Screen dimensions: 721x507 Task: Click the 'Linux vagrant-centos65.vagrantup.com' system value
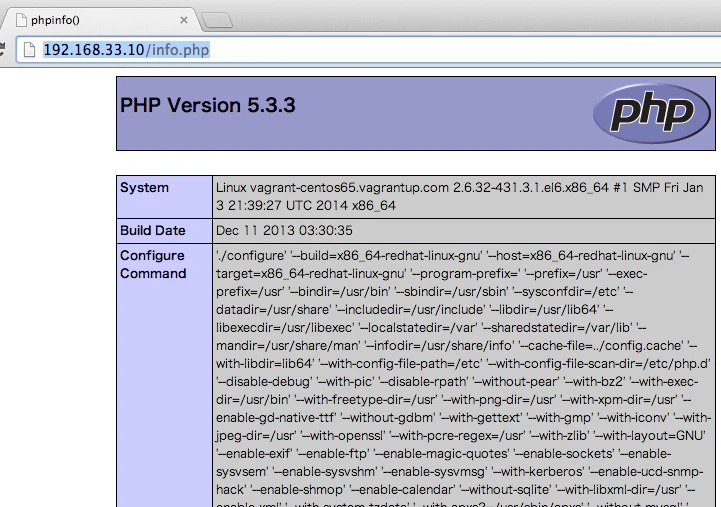(x=460, y=196)
